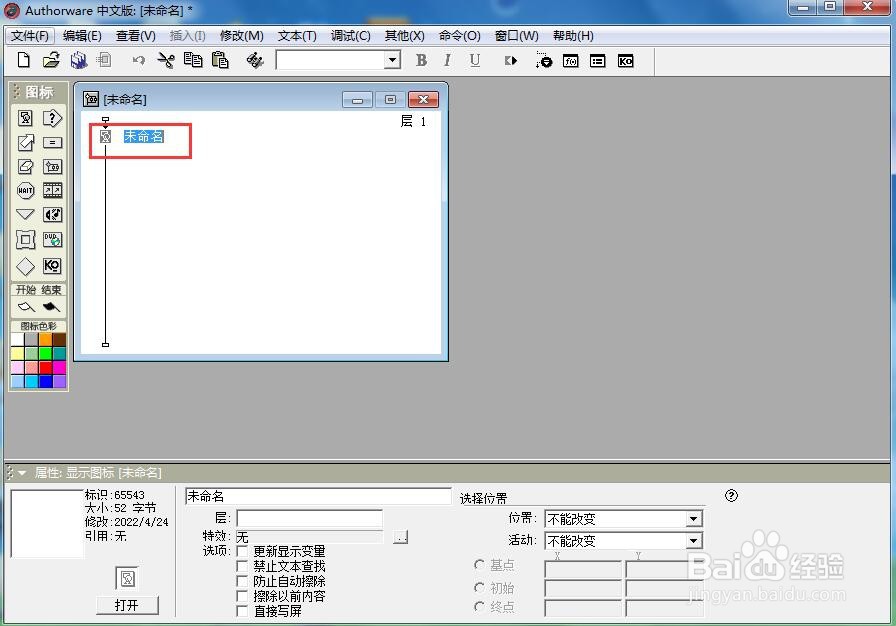Click the Paste clipboard icon

tap(220, 60)
